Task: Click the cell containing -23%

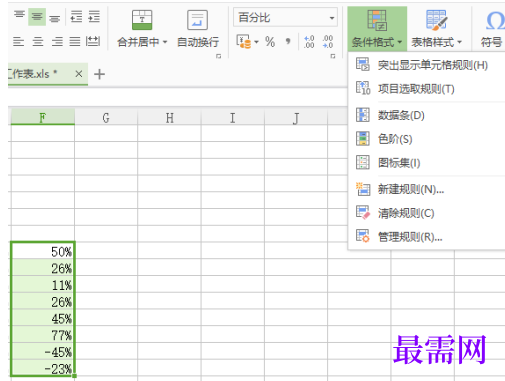Action: click(43, 368)
